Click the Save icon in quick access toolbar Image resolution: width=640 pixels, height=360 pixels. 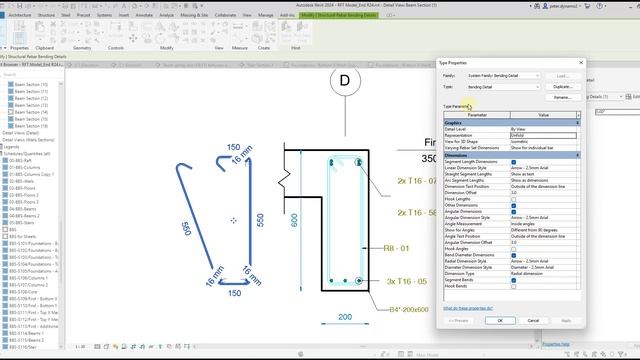20,6
